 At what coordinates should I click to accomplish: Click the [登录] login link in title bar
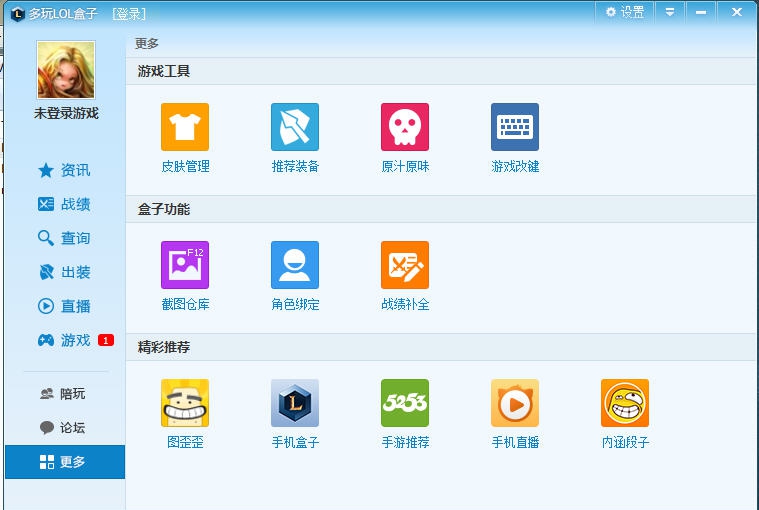(129, 14)
